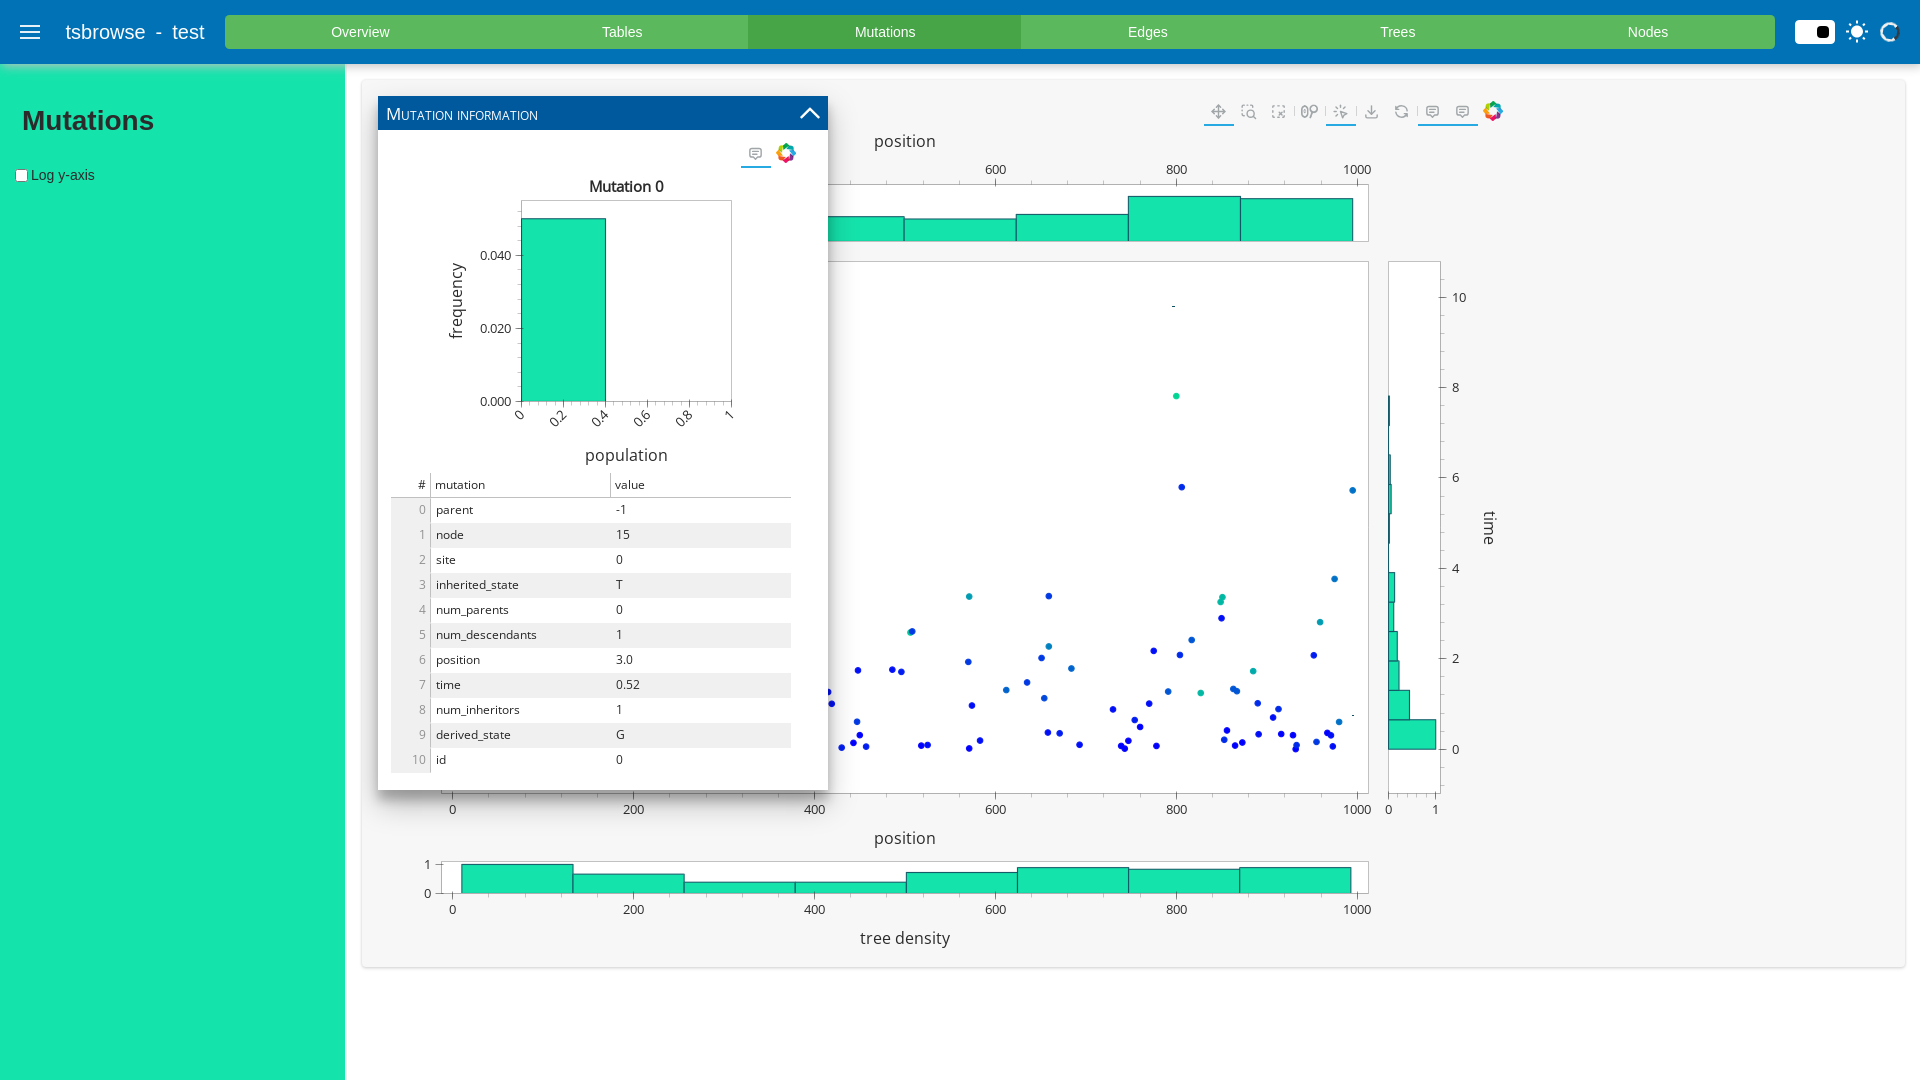This screenshot has height=1080, width=1920.
Task: Select the Box Zoom tool
Action: (x=1248, y=112)
